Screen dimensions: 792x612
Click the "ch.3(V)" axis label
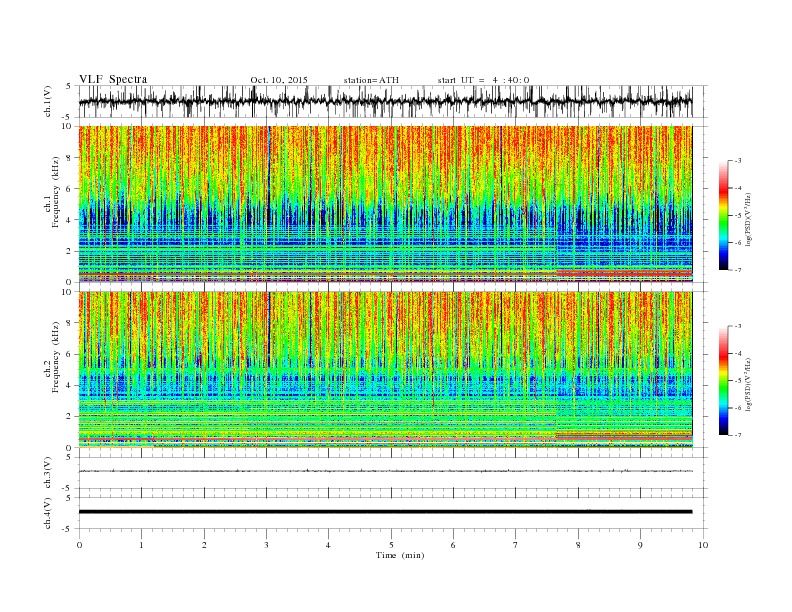click(x=47, y=473)
